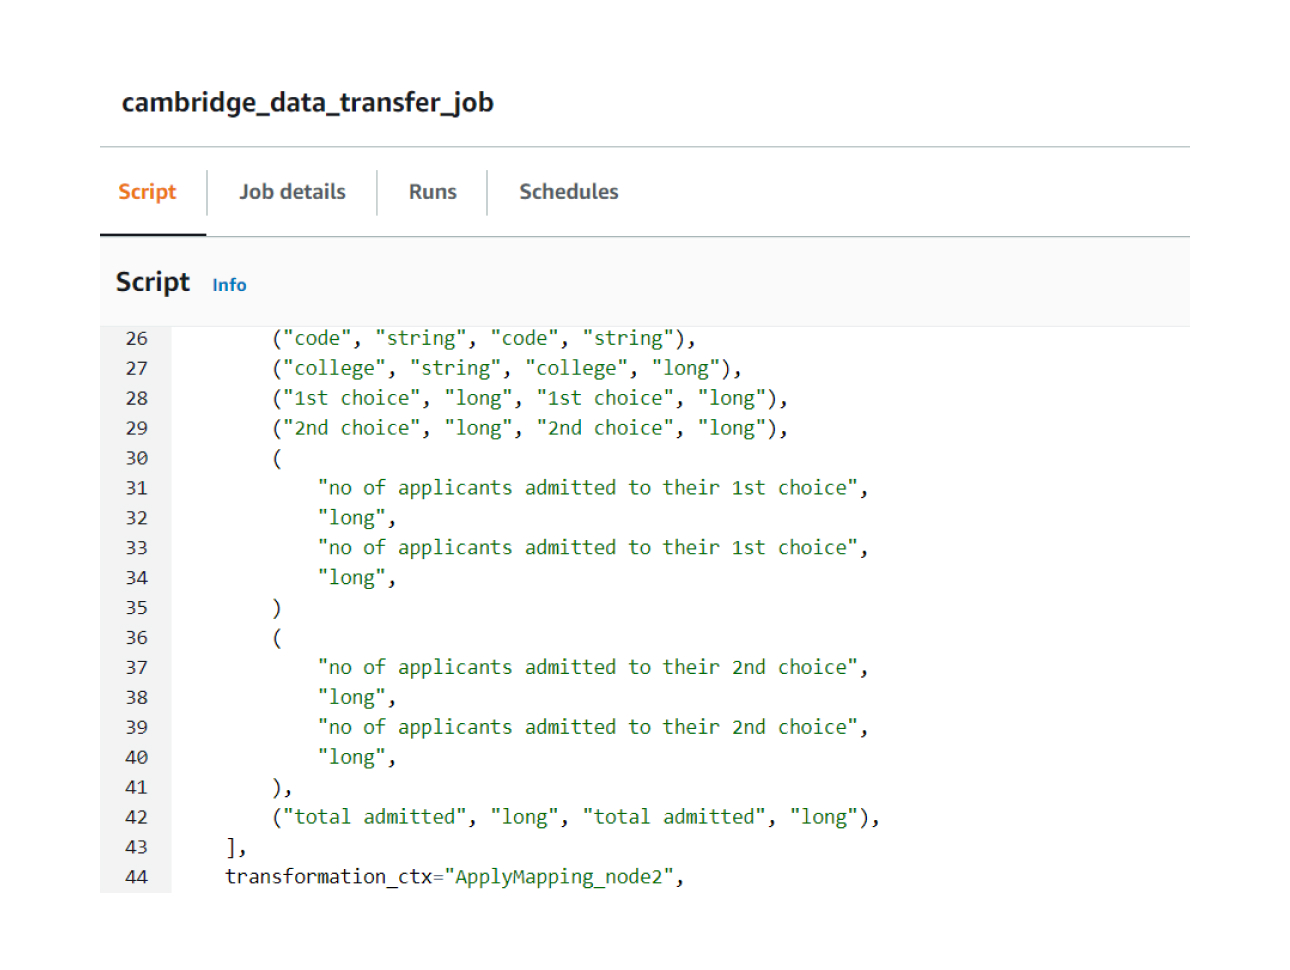Click line number 37 in gutter
The image size is (1290, 970).
point(136,668)
